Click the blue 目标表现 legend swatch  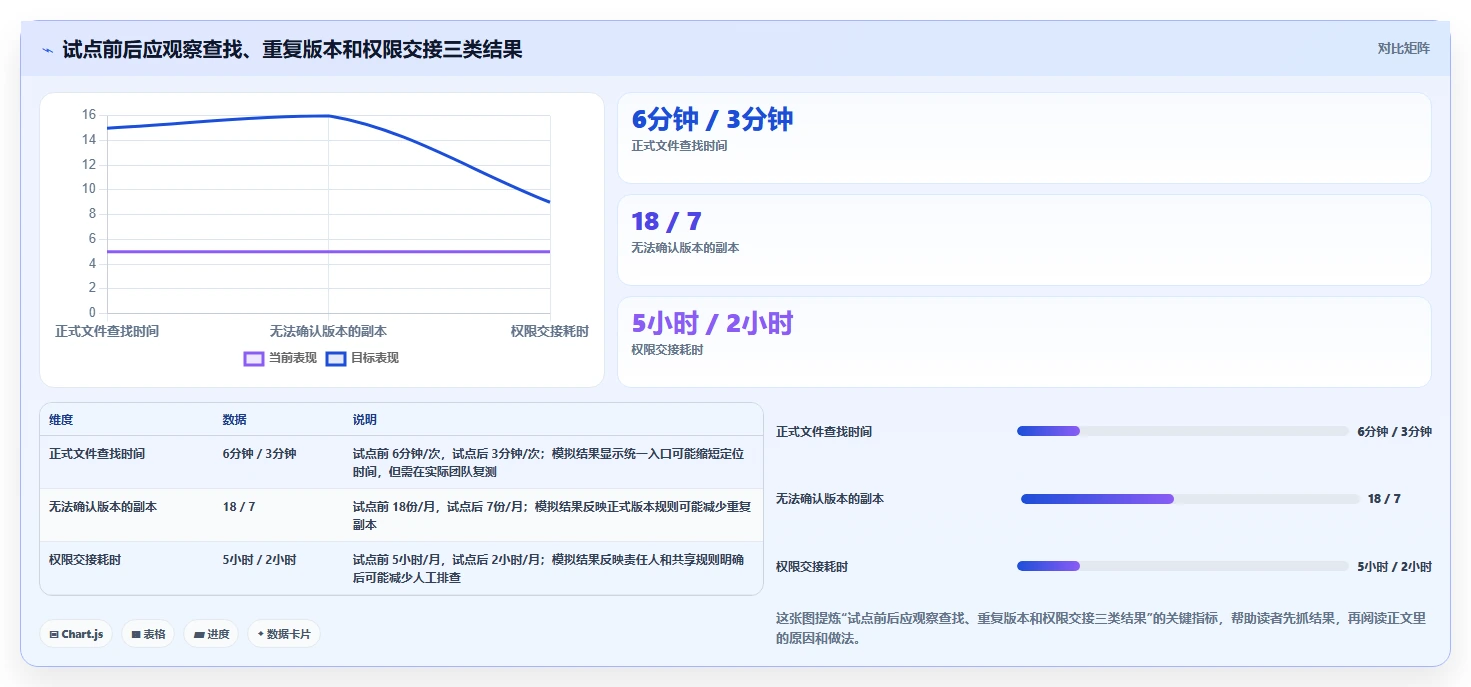click(336, 358)
